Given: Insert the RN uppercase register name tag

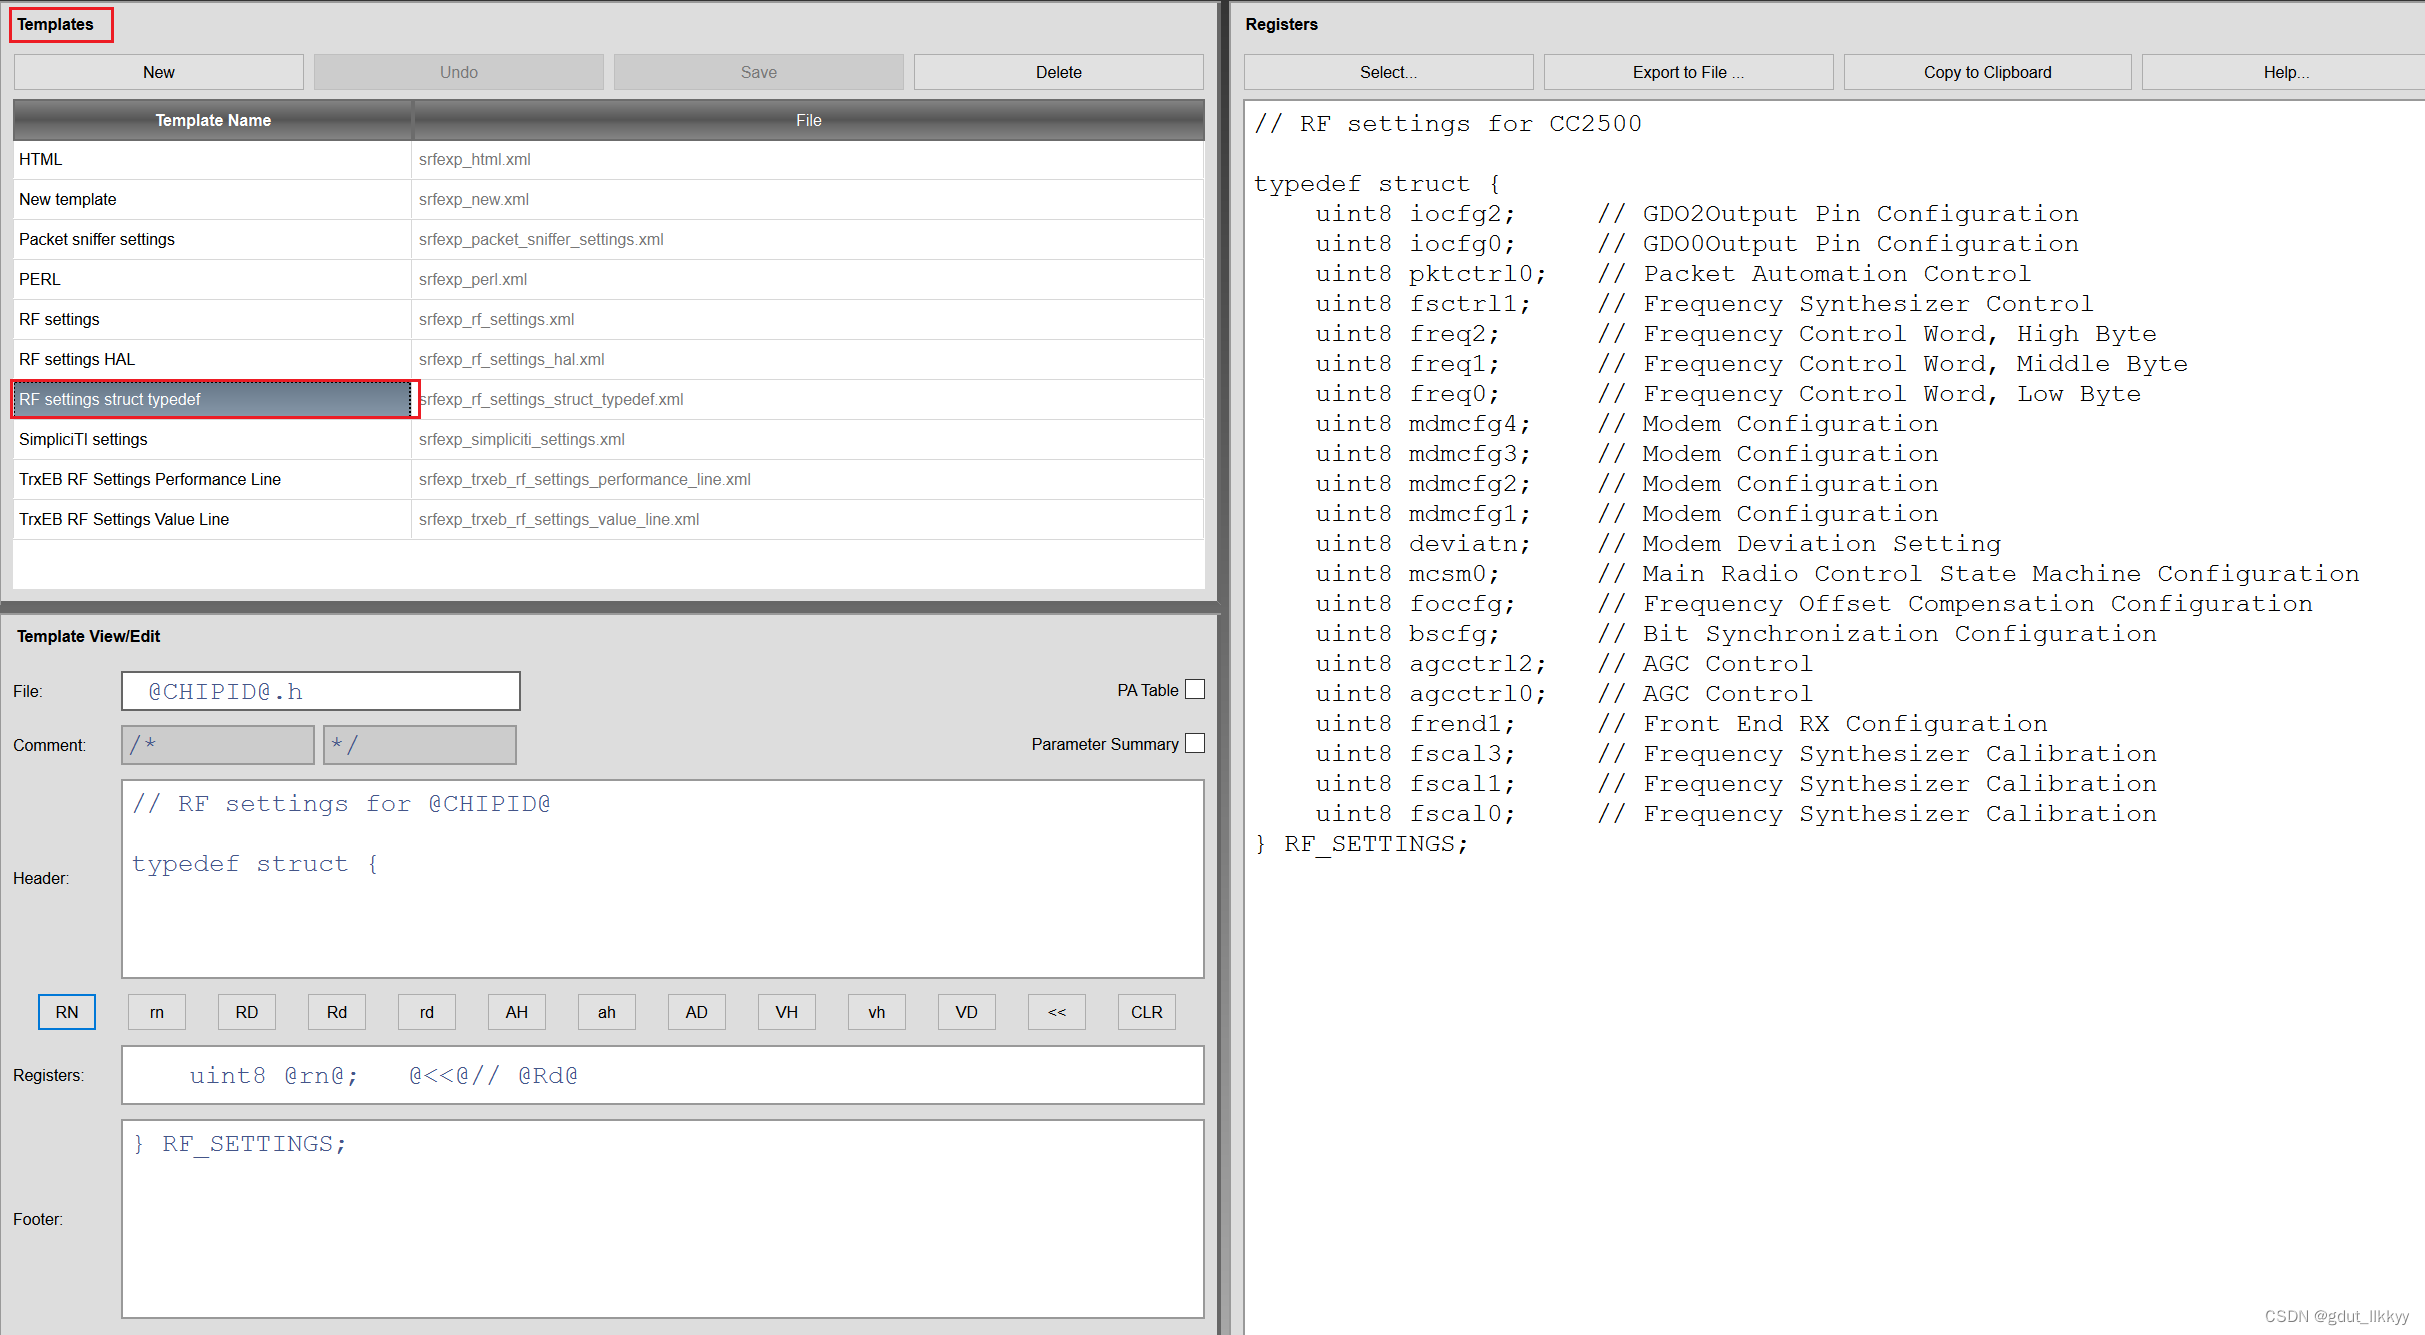Looking at the screenshot, I should (67, 1012).
